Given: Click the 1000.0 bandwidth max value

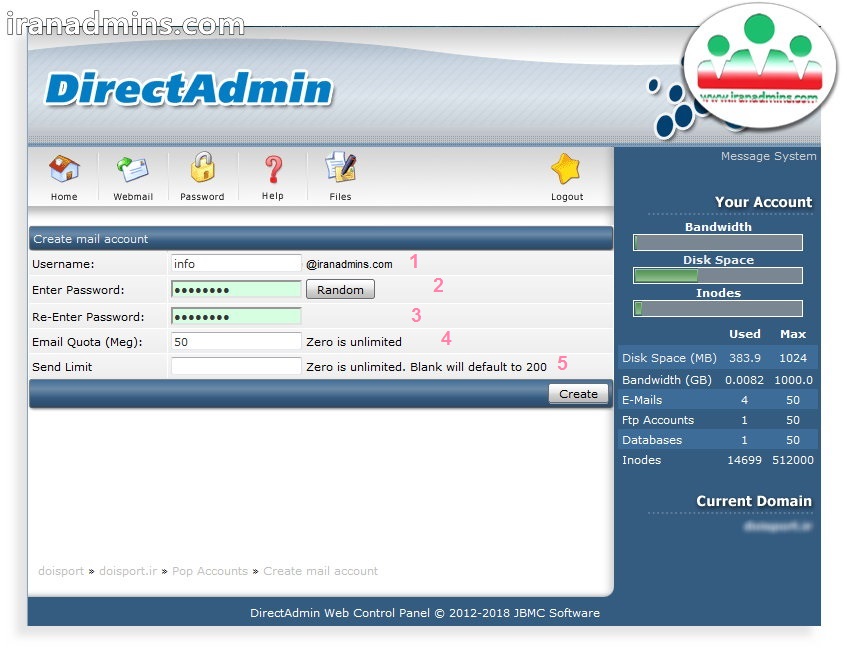Looking at the screenshot, I should 793,380.
